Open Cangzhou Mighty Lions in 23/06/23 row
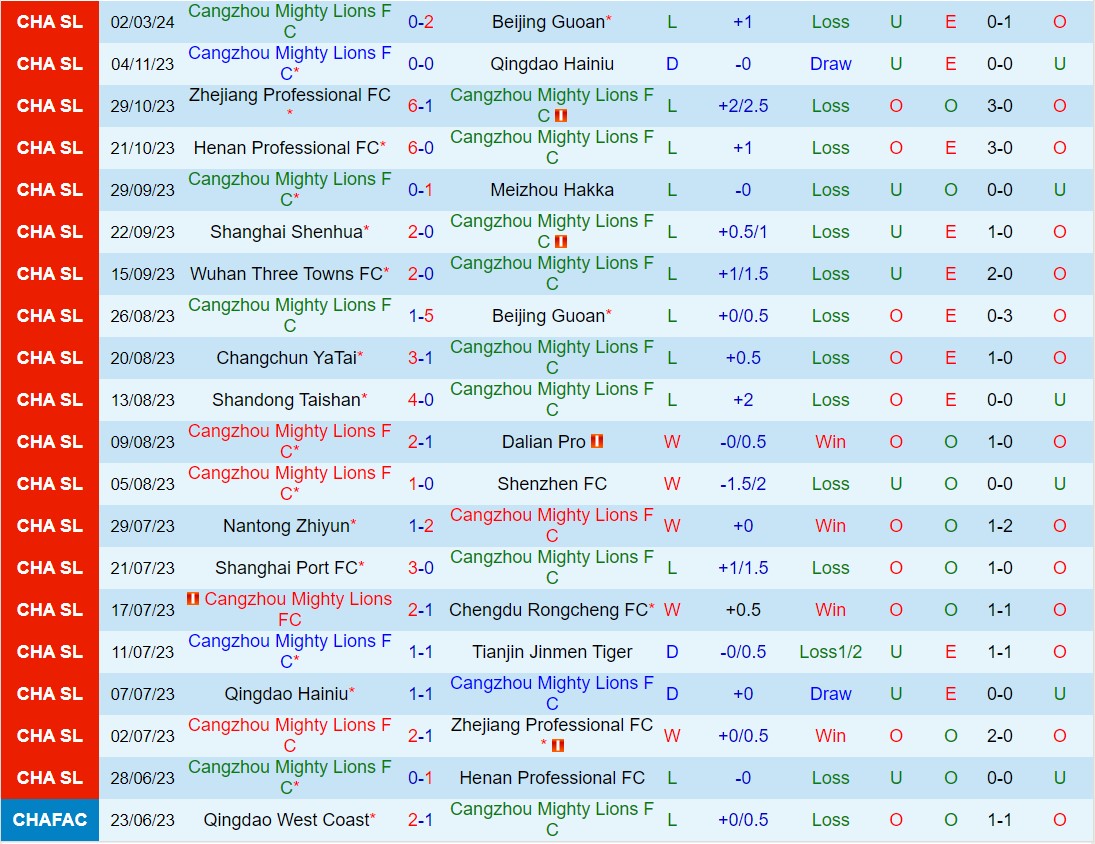 pyautogui.click(x=552, y=819)
